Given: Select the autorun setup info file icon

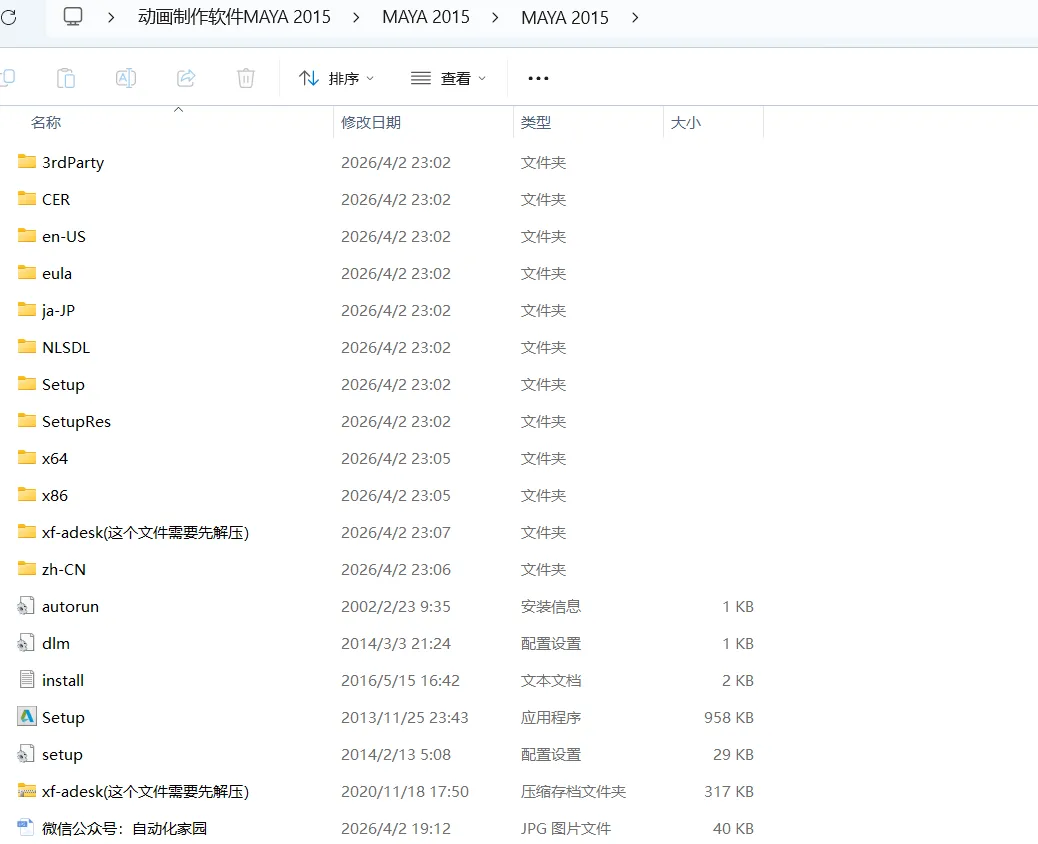Looking at the screenshot, I should [26, 606].
